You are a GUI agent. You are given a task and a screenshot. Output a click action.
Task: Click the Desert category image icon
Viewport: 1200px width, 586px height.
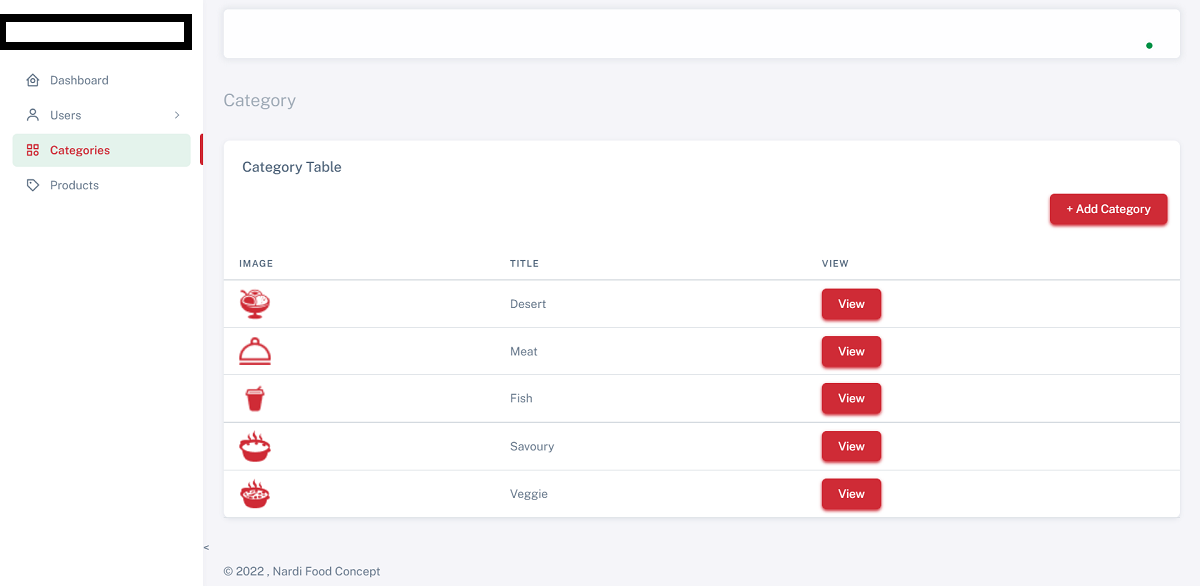(x=255, y=304)
